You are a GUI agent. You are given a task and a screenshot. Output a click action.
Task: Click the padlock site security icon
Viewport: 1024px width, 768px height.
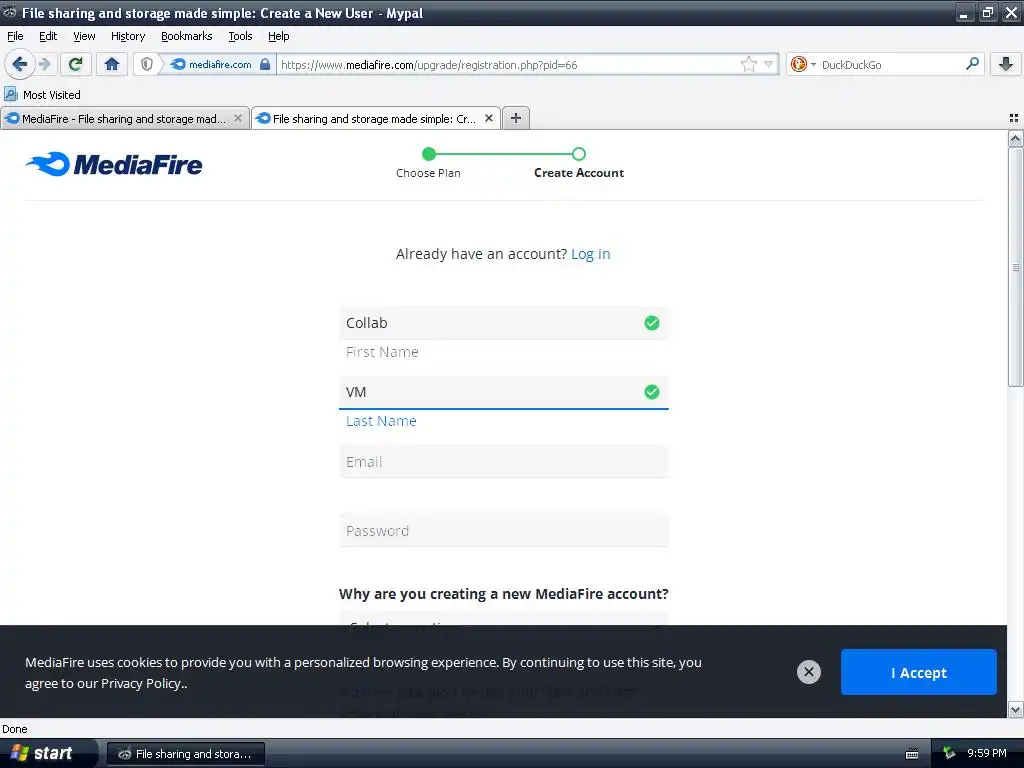[264, 64]
